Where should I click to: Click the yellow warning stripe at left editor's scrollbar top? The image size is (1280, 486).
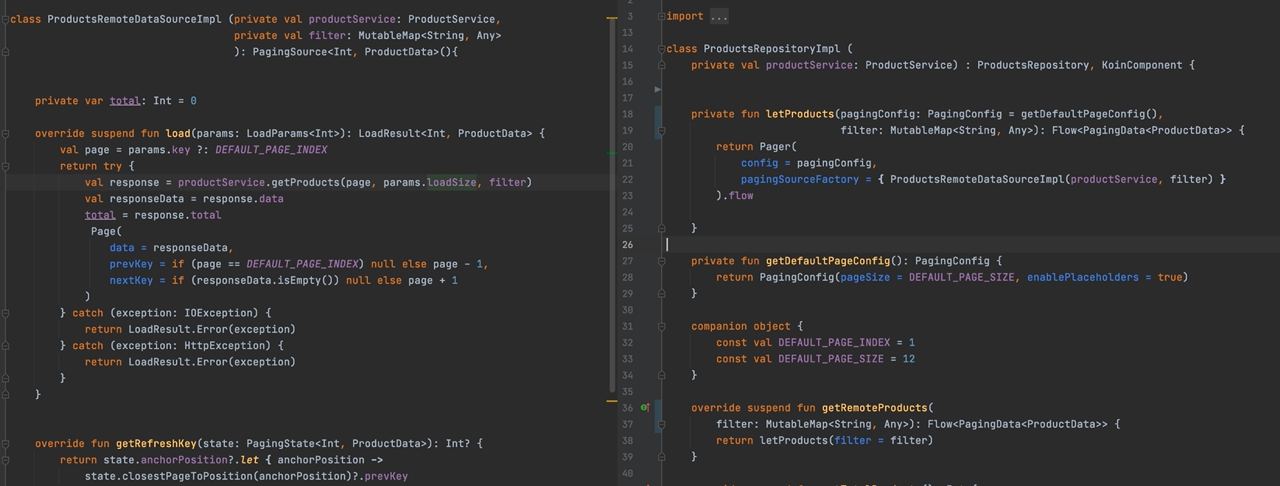tap(612, 19)
